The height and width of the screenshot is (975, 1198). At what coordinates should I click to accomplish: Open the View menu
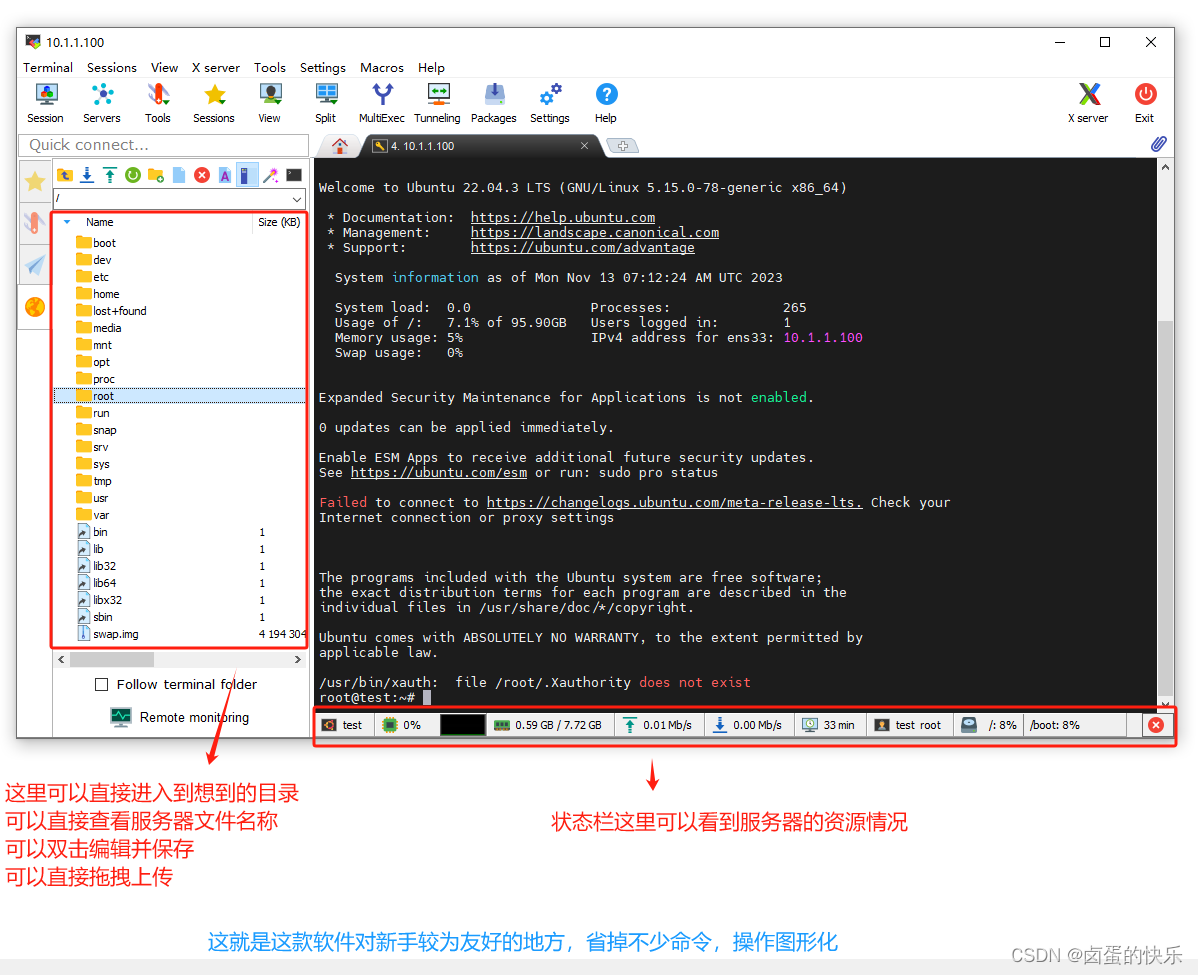(164, 67)
